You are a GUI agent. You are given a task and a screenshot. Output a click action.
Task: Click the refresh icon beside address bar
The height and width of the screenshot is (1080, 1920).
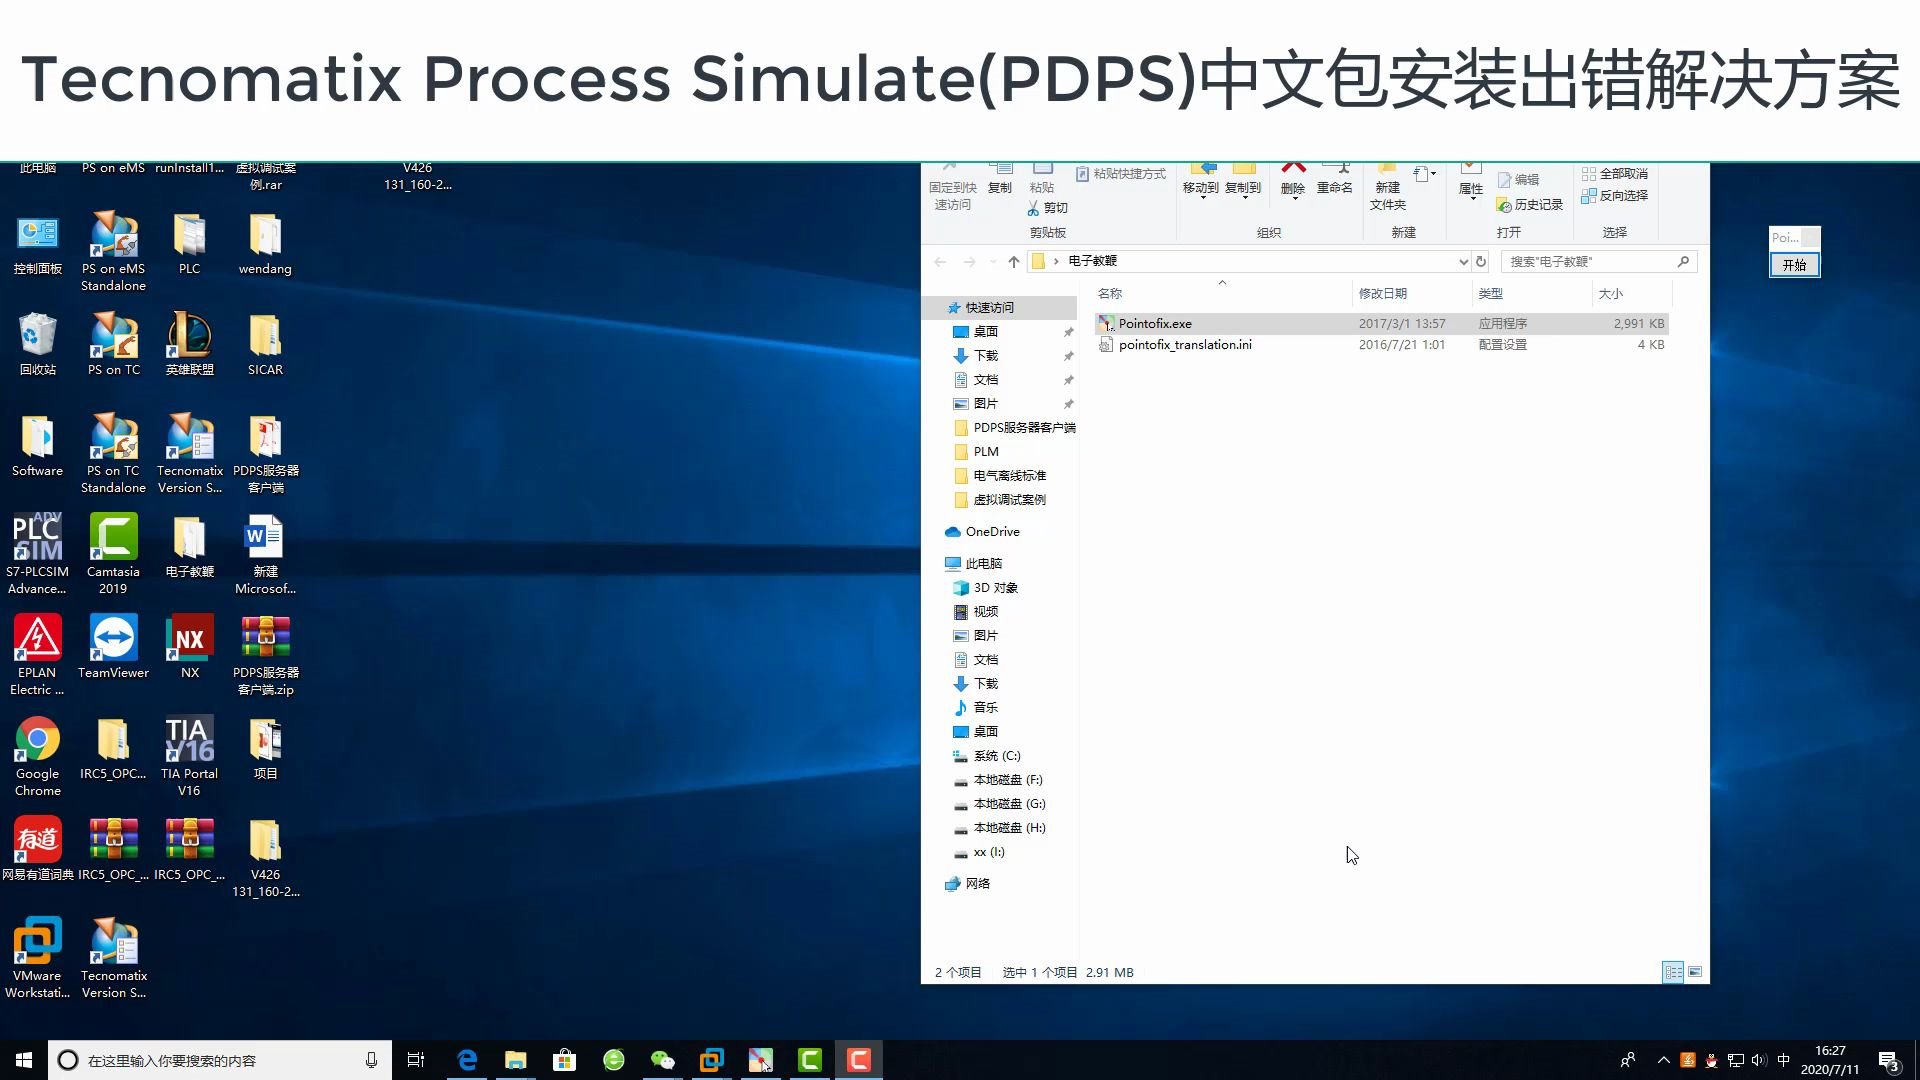(1481, 262)
